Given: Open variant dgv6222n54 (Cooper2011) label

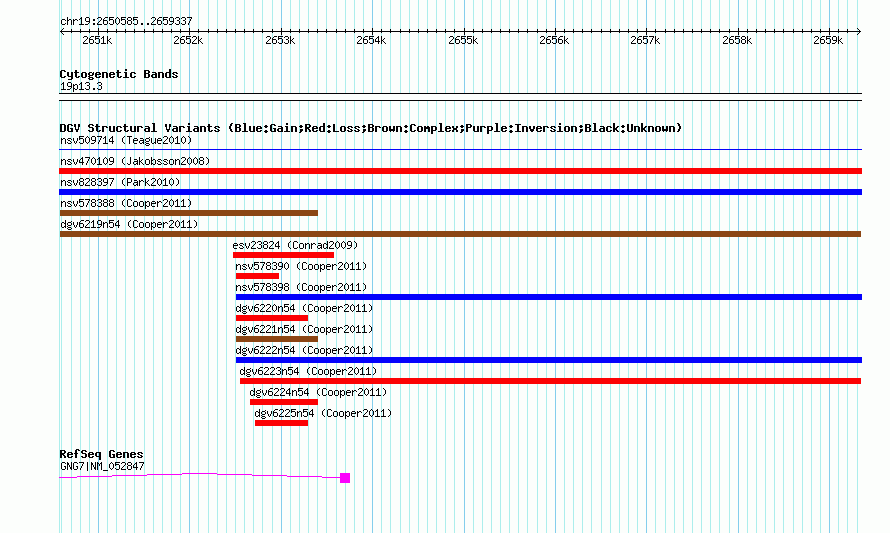Looking at the screenshot, I should coord(304,350).
